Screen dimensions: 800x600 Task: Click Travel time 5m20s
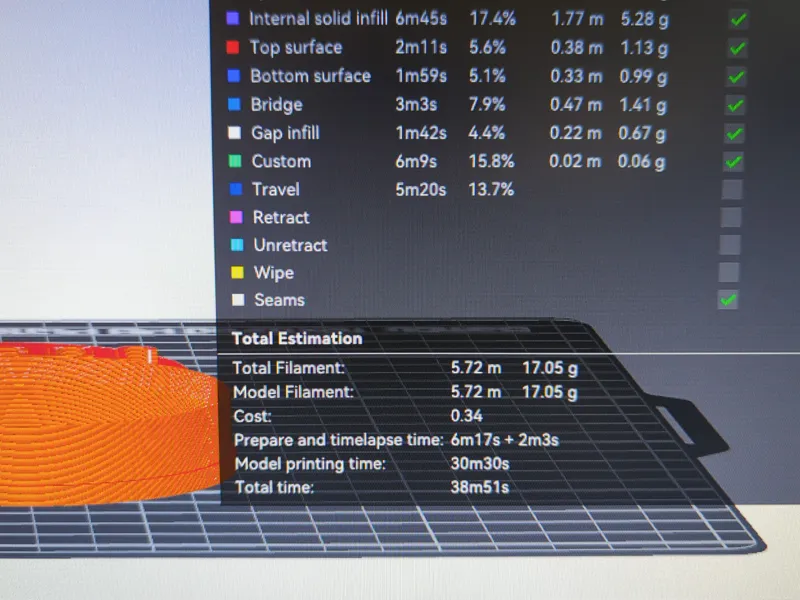point(421,190)
